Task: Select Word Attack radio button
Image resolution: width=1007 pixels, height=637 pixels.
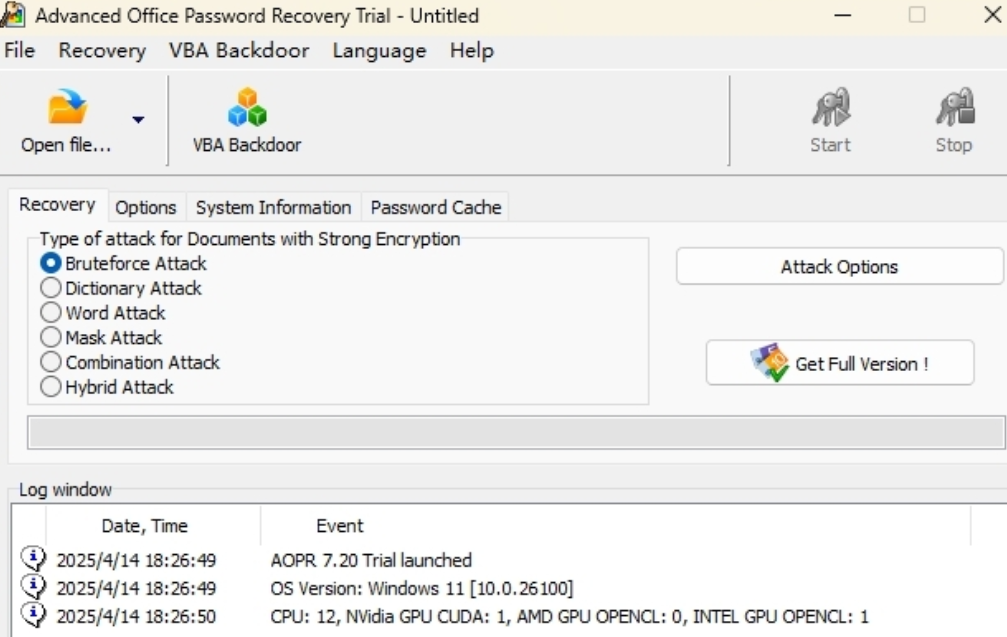Action: tap(51, 313)
